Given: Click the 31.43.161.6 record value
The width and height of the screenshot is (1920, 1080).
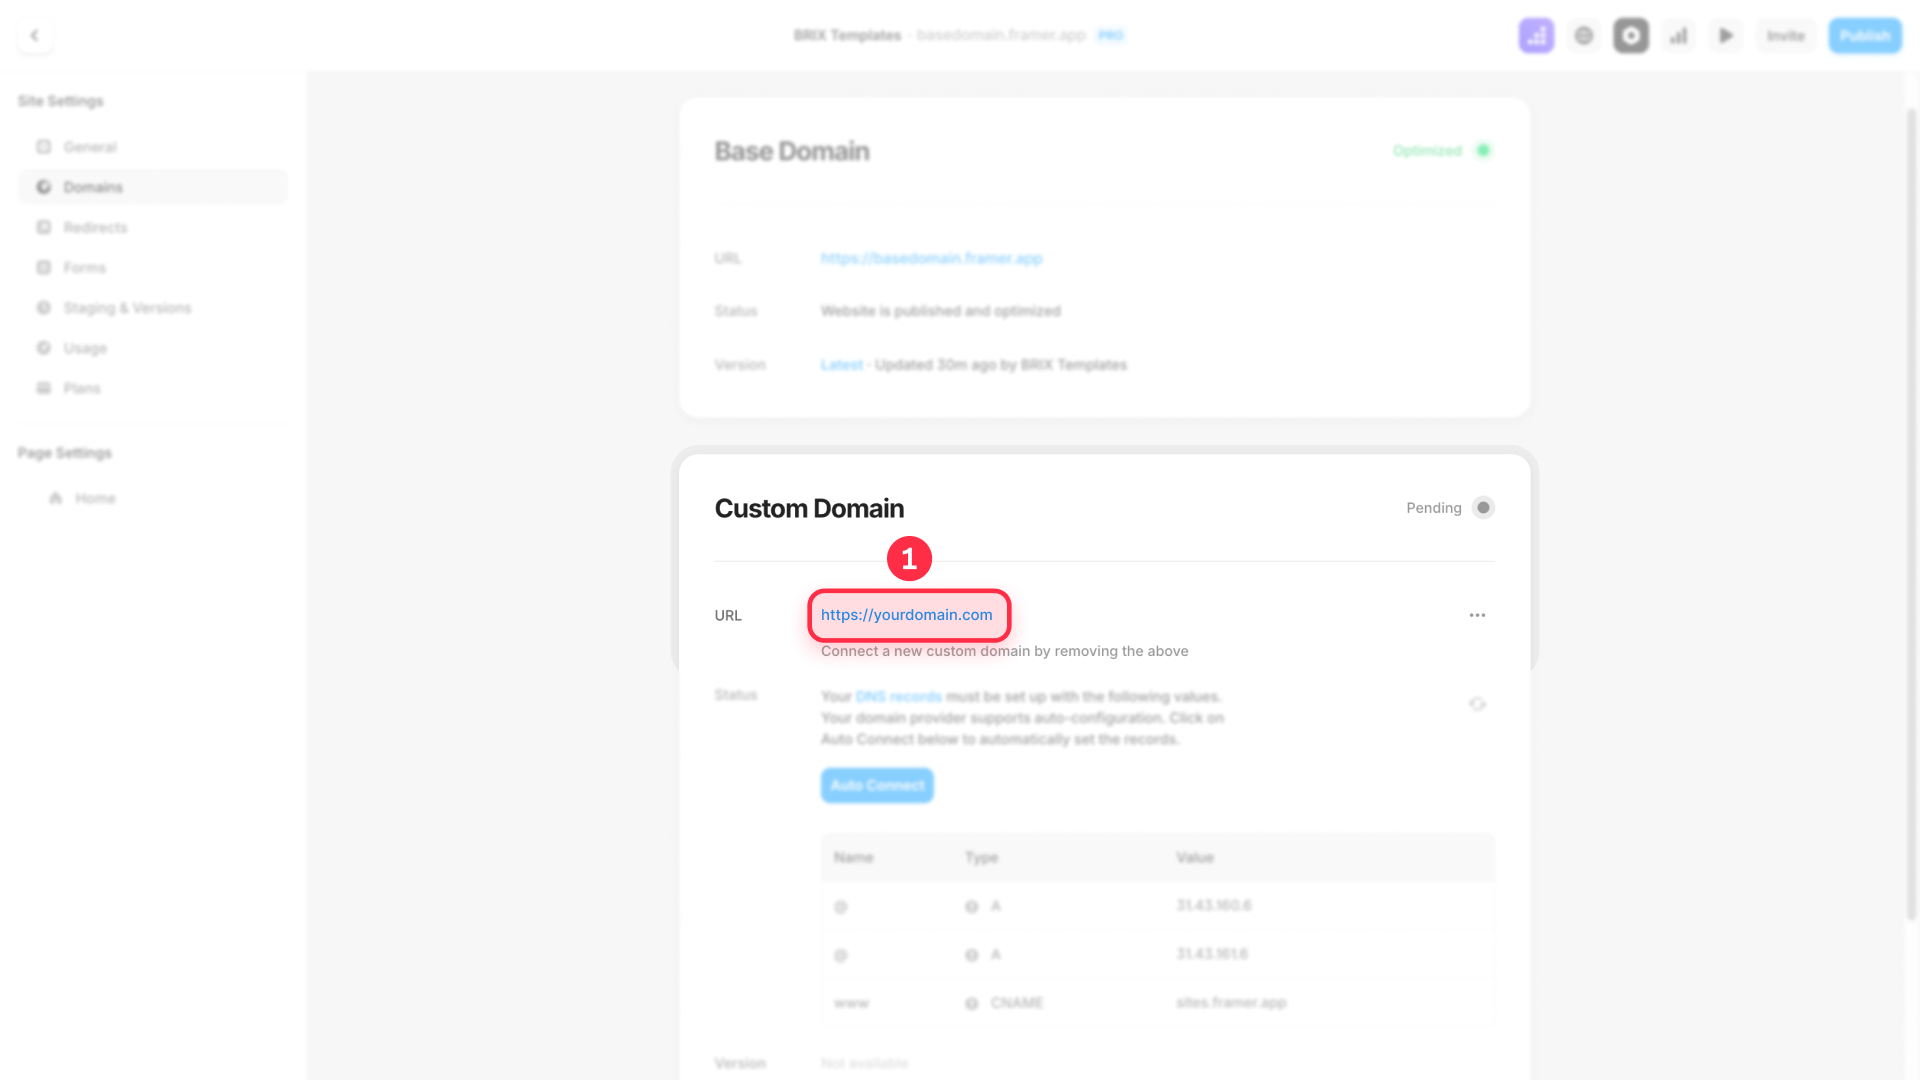Looking at the screenshot, I should [1212, 954].
